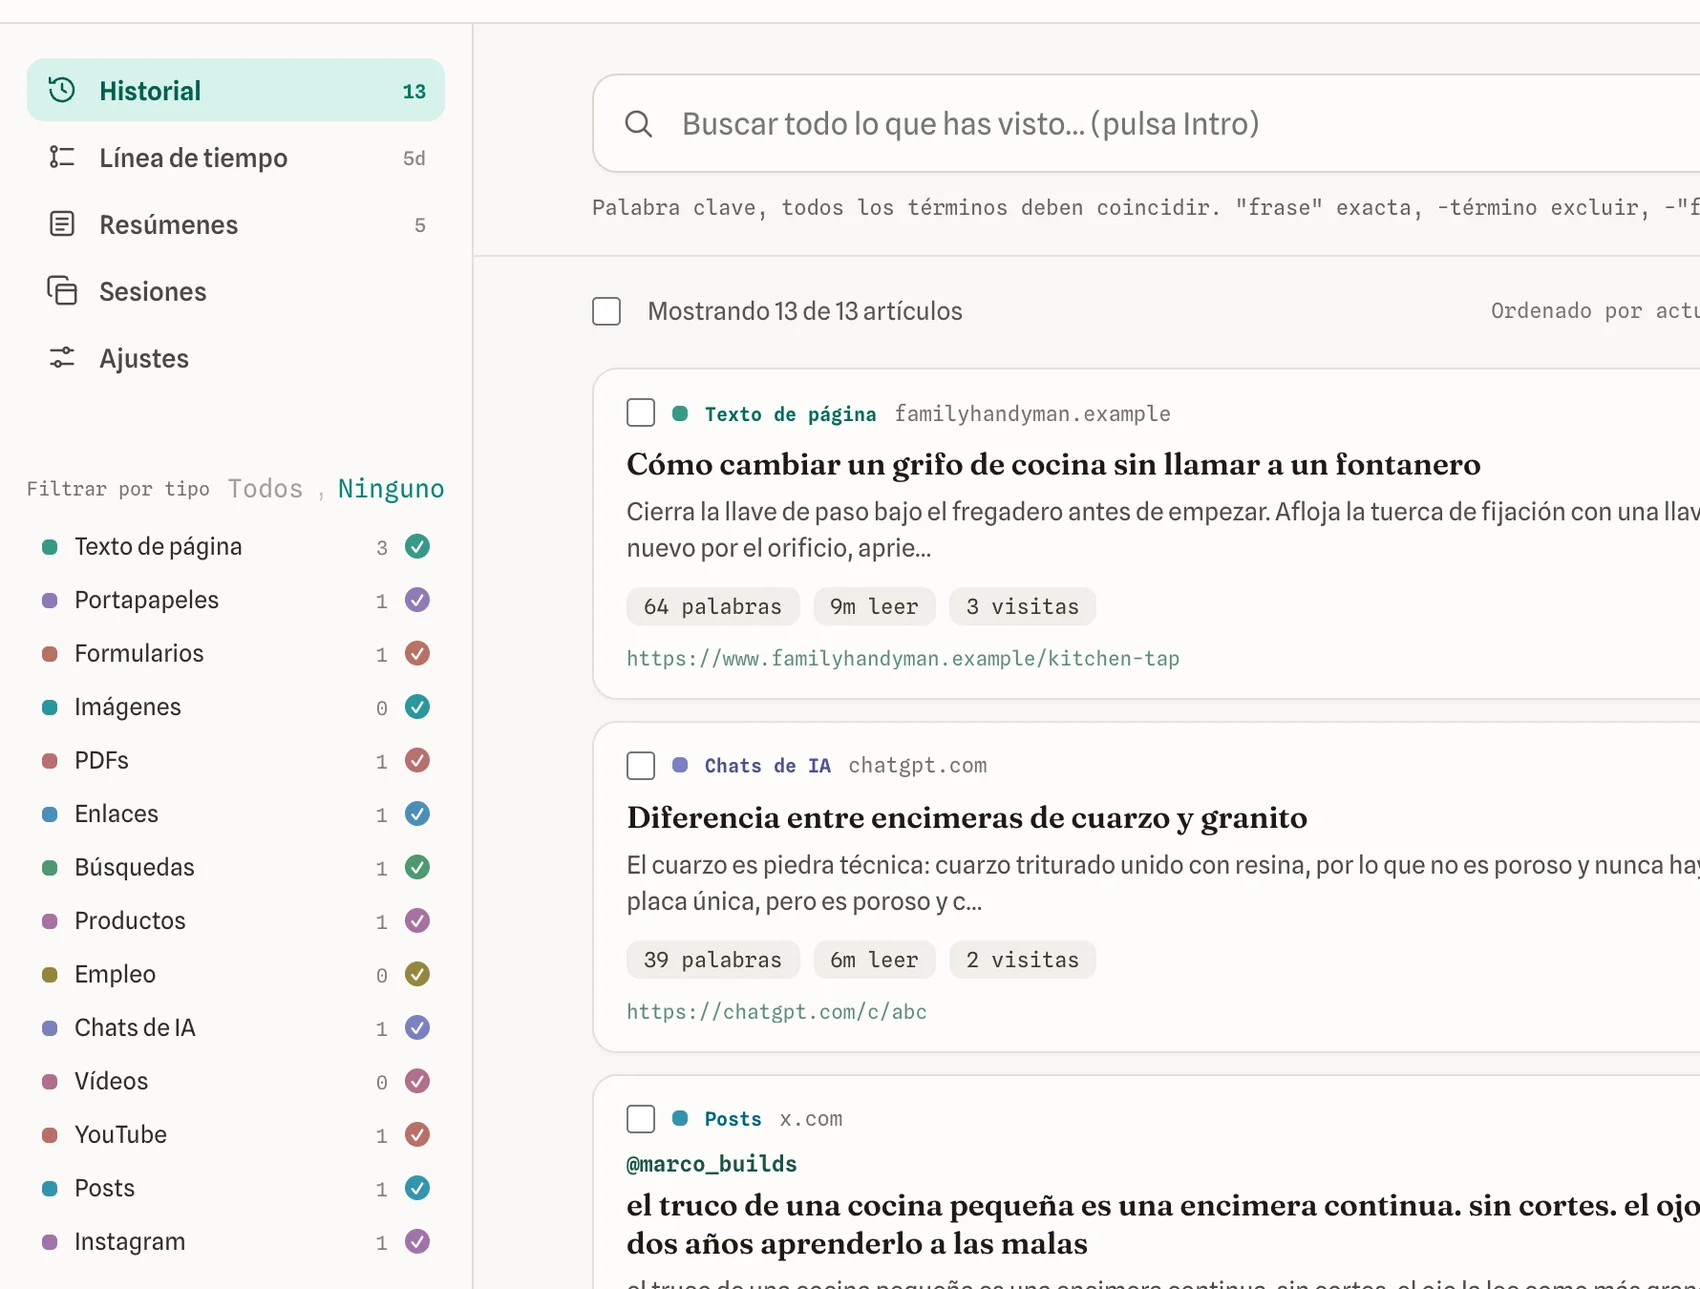Click the Formularios filter label
The height and width of the screenshot is (1289, 1700).
[x=139, y=653]
